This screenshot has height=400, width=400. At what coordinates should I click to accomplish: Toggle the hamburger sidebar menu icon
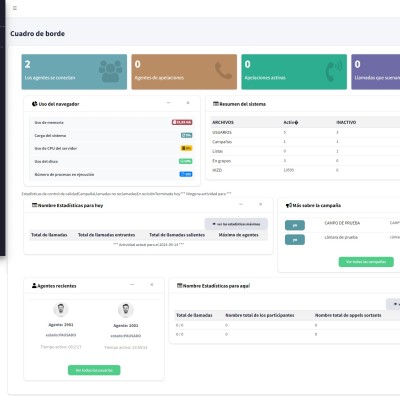pos(15,8)
